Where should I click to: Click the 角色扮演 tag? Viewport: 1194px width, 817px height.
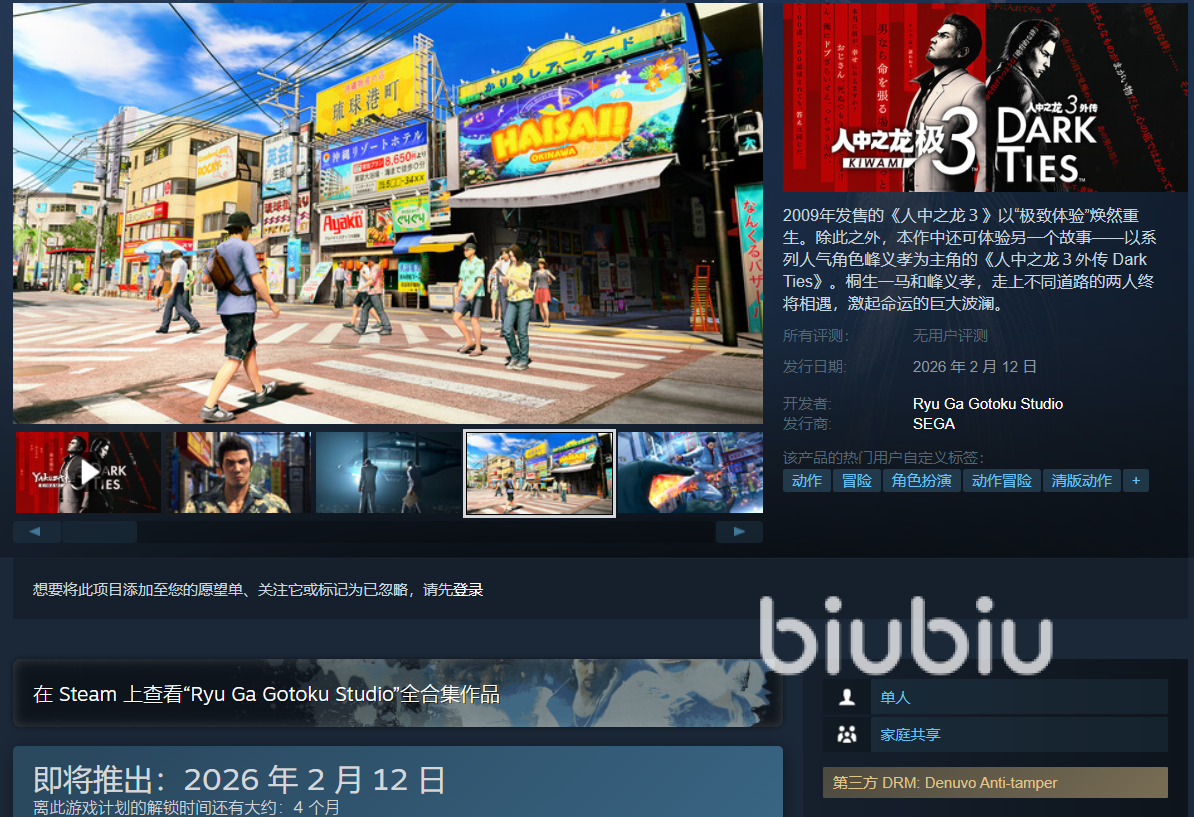tap(921, 481)
